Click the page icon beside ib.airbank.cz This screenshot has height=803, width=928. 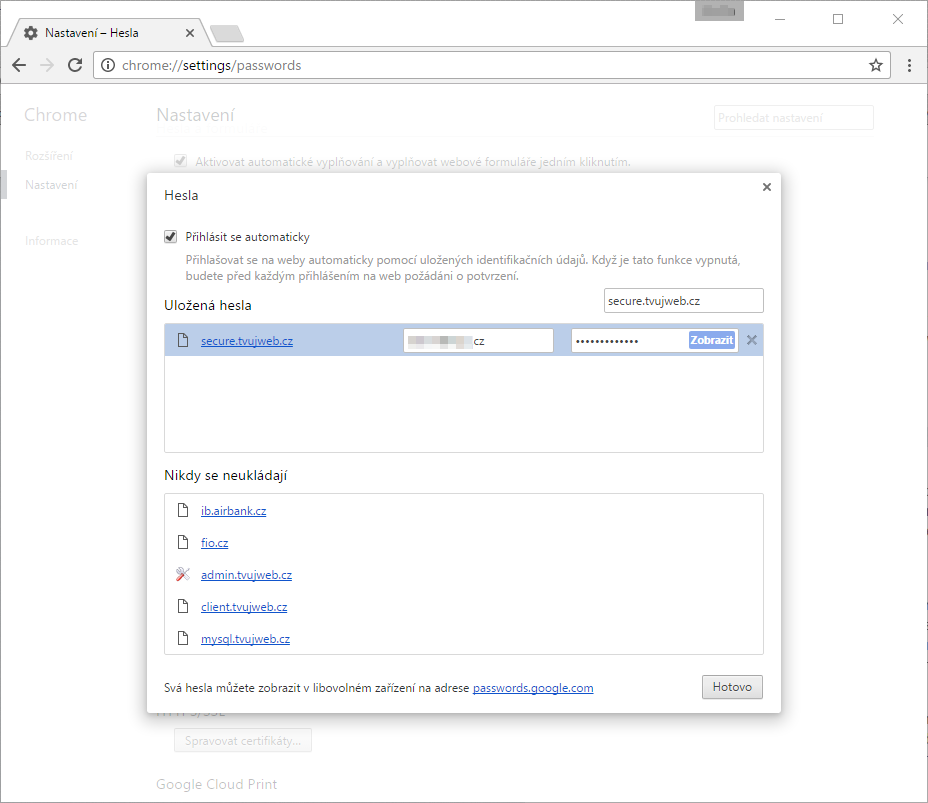pyautogui.click(x=182, y=511)
